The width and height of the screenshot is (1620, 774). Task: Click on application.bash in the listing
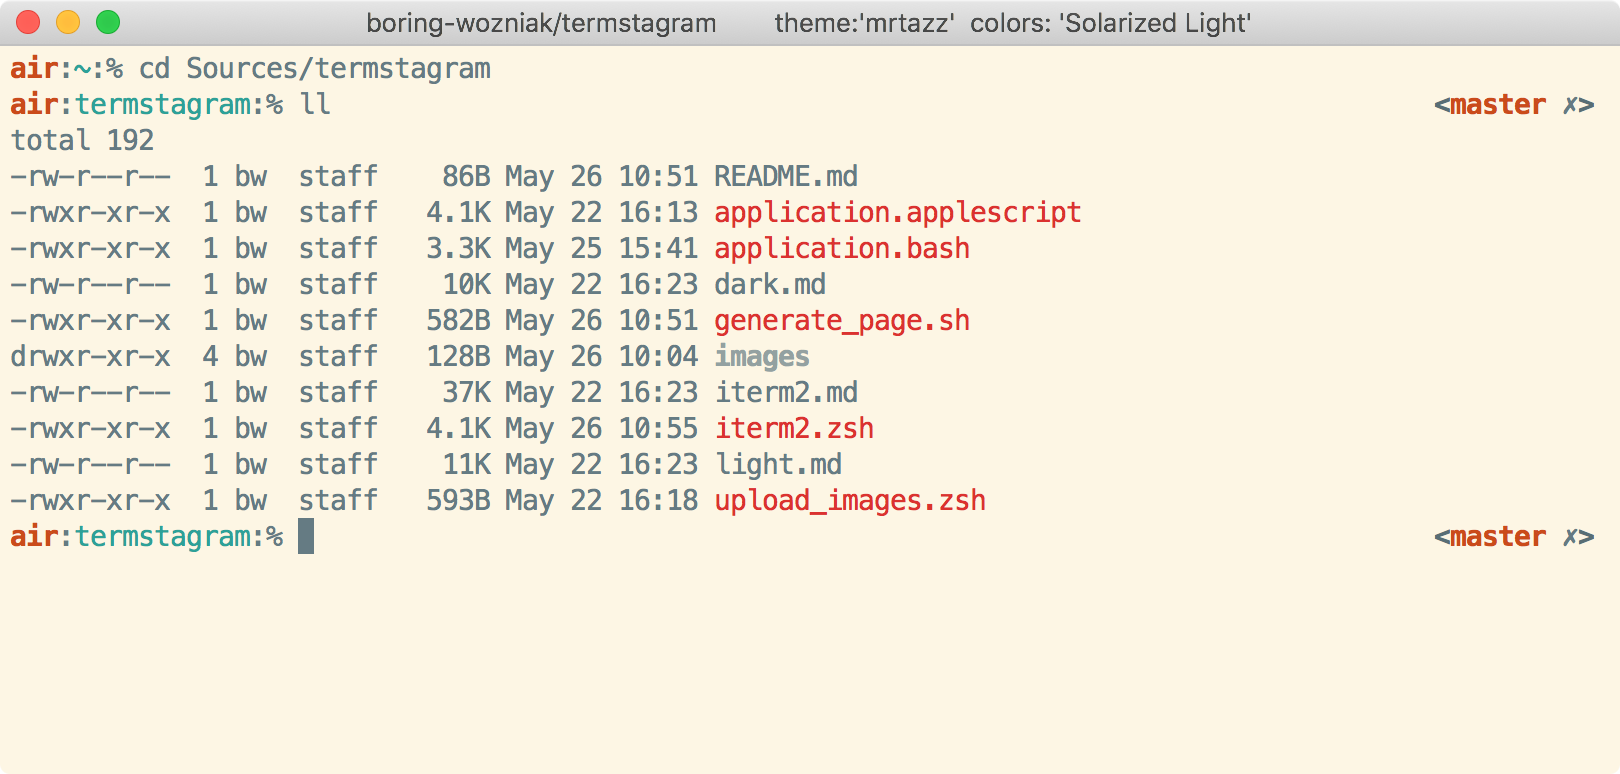pos(841,249)
